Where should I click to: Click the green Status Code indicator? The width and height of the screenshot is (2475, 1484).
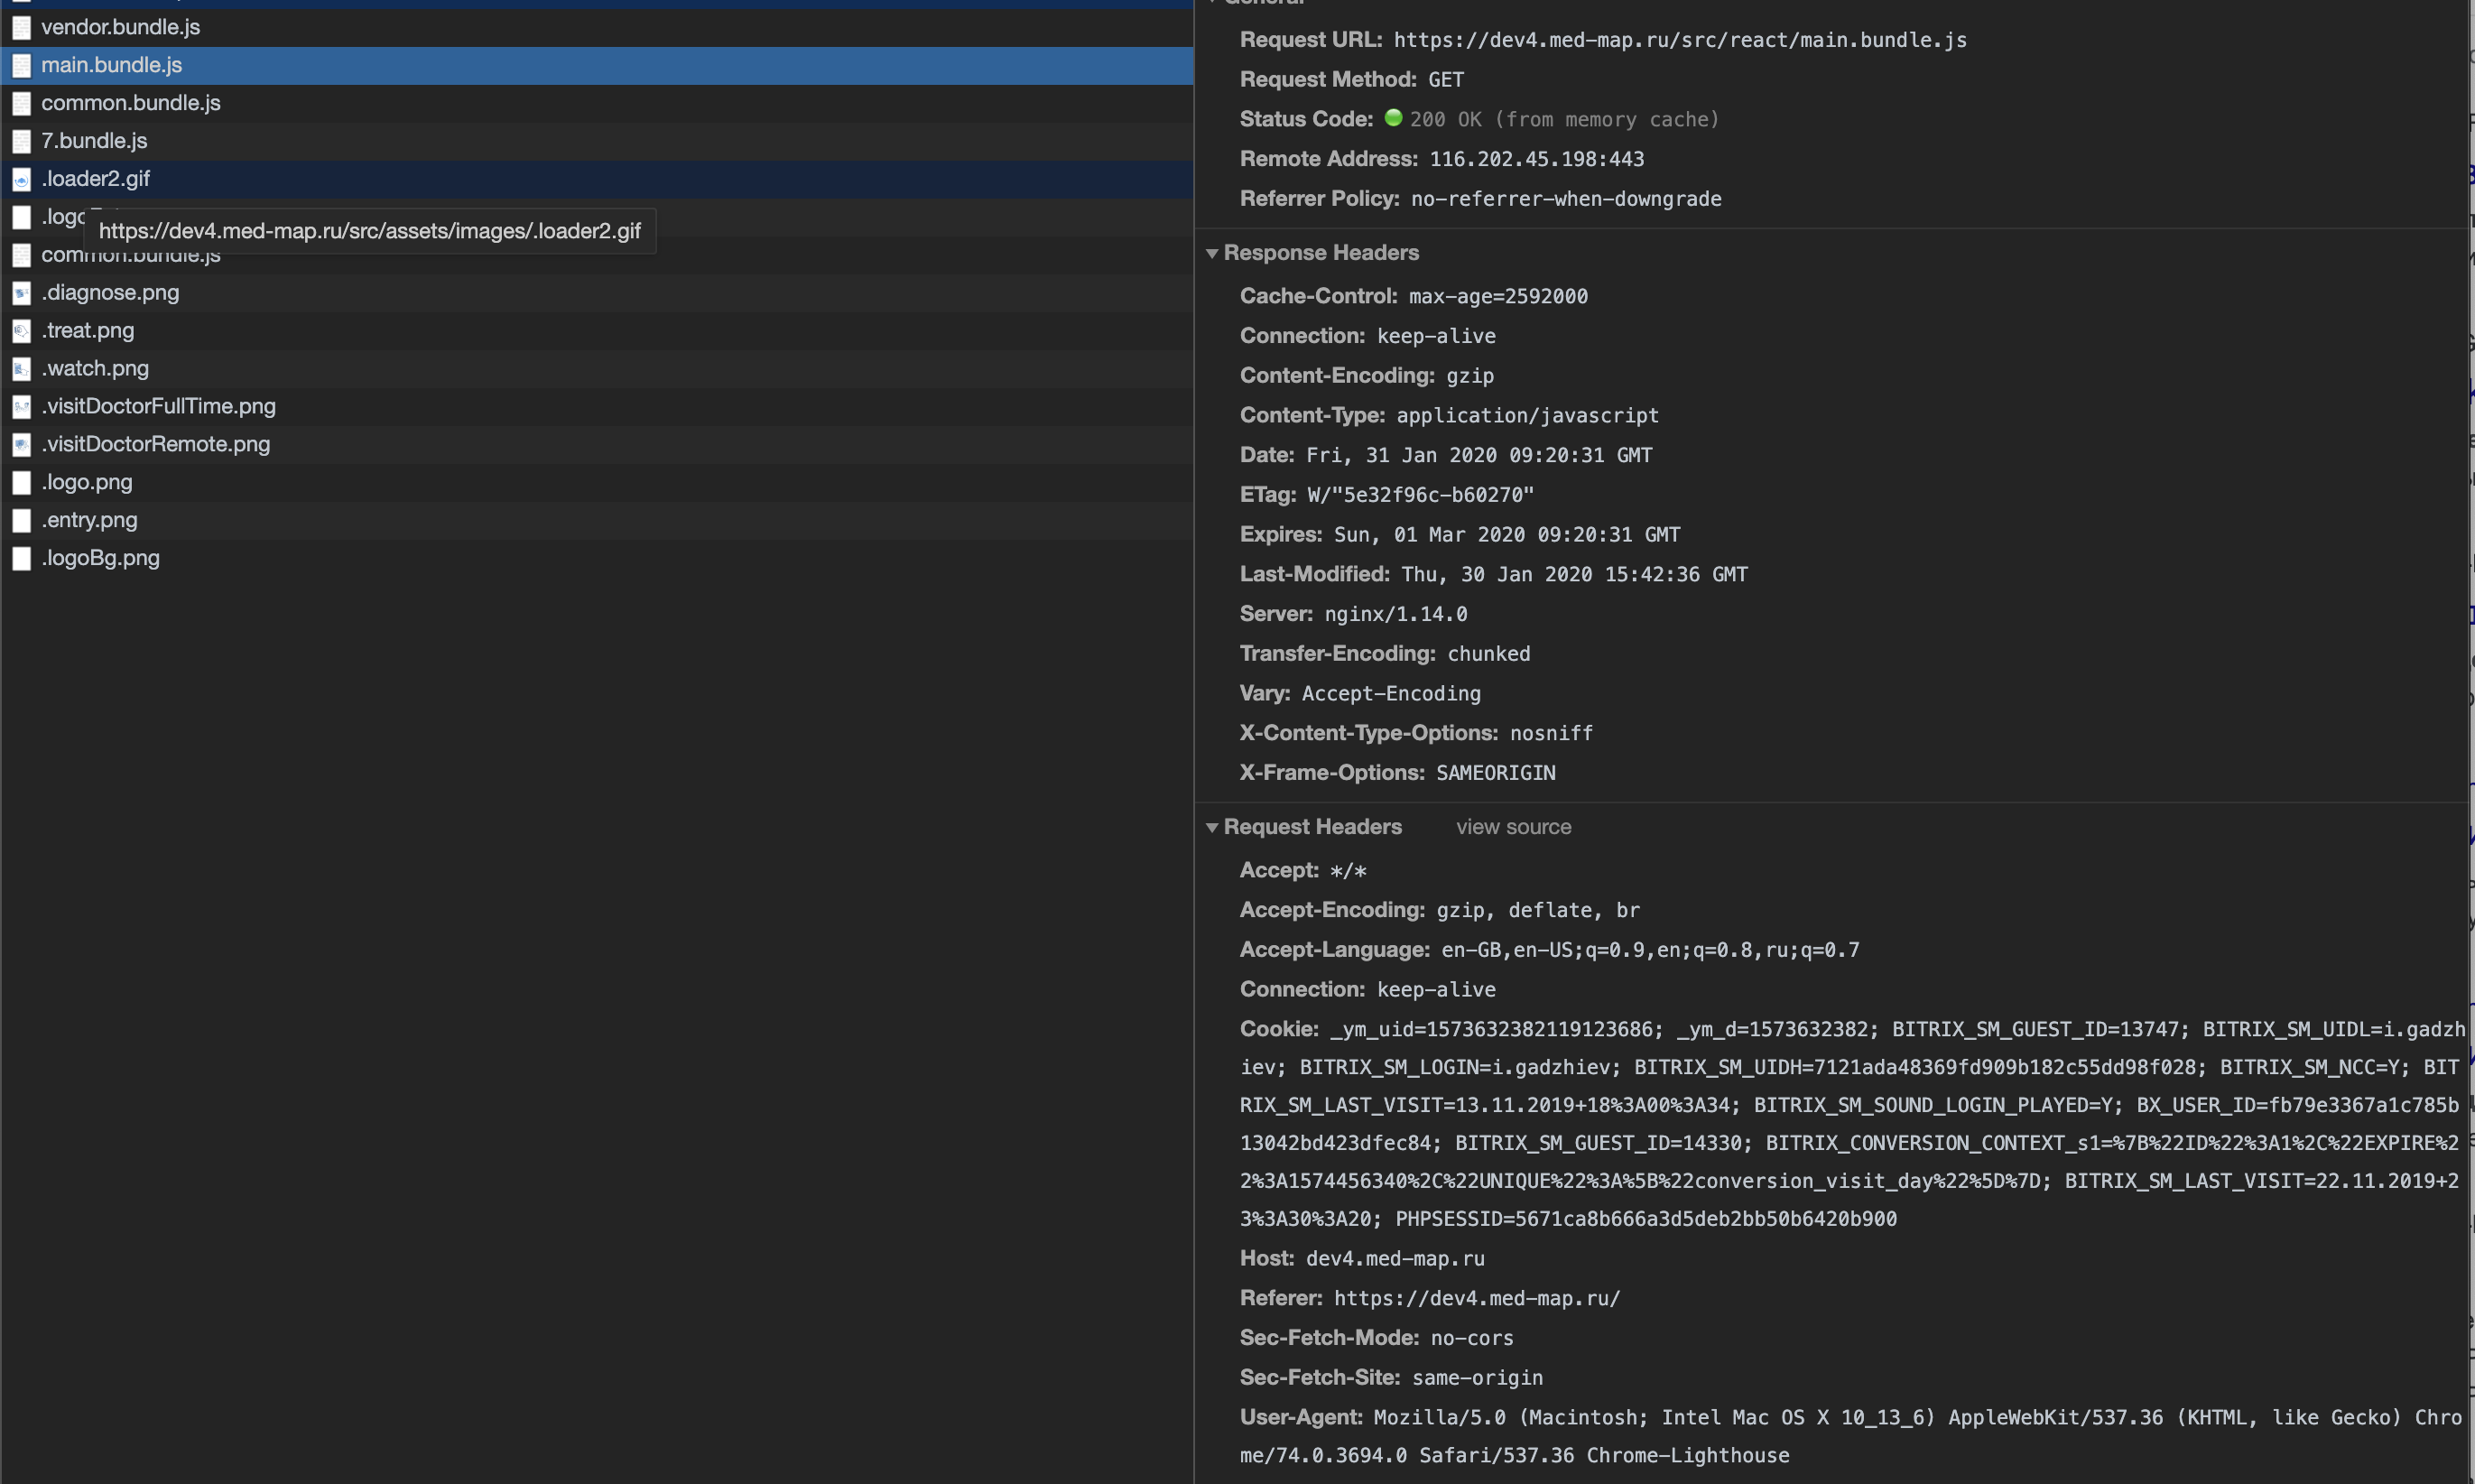[x=1393, y=118]
